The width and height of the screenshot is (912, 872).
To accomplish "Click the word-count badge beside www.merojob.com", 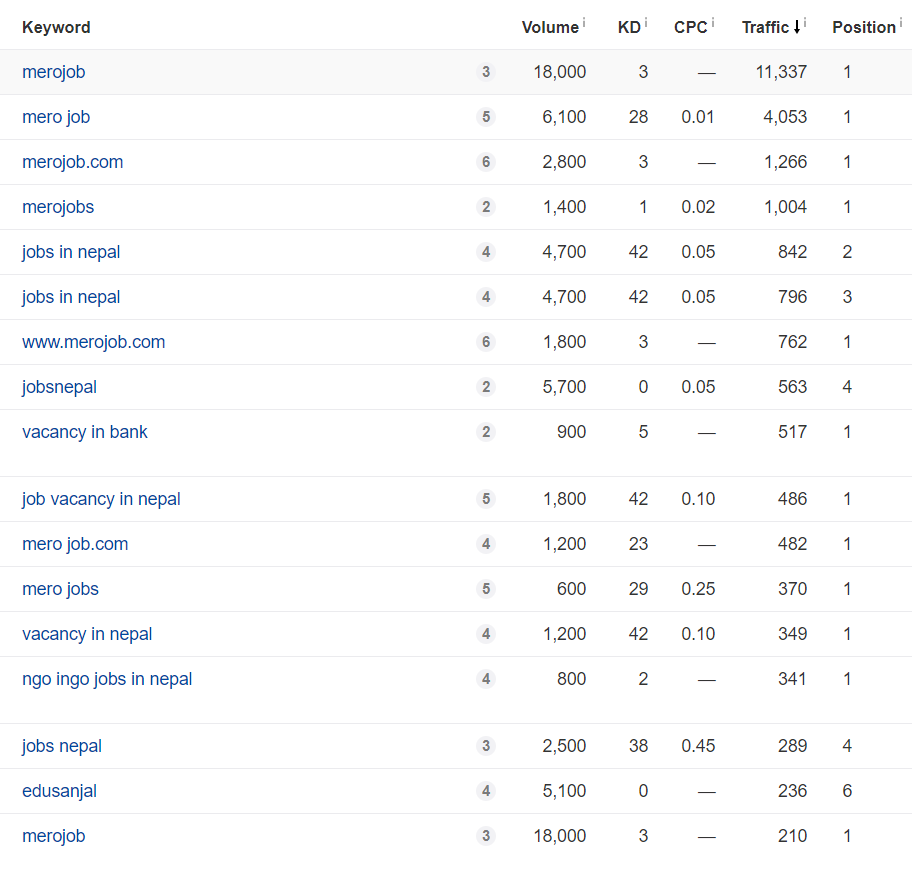I will [x=486, y=342].
